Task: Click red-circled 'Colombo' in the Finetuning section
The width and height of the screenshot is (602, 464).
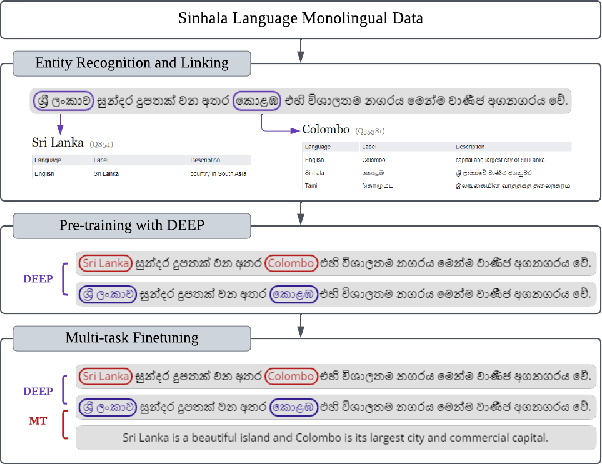Action: pyautogui.click(x=291, y=376)
